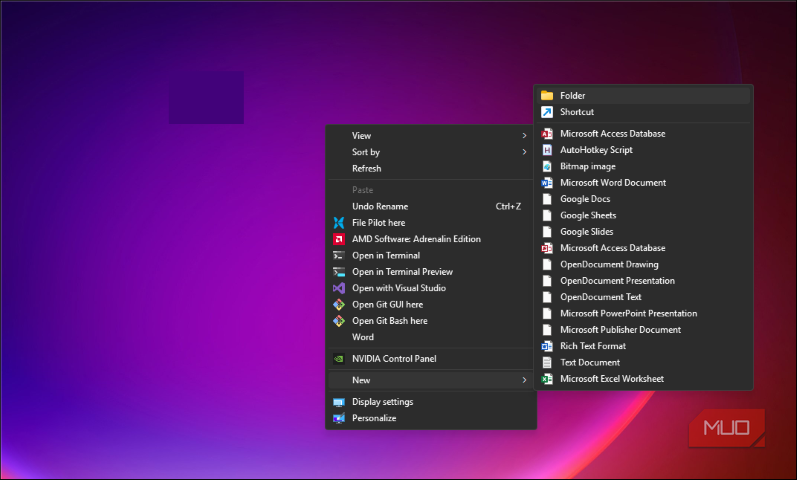Screen dimensions: 797x480
Task: Choose Undo Rename
Action: (x=431, y=206)
